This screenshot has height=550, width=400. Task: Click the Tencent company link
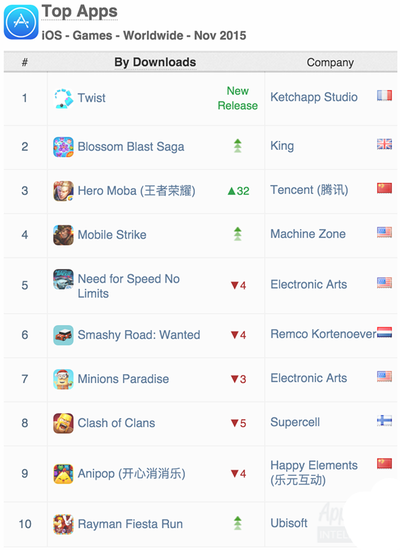click(x=309, y=190)
